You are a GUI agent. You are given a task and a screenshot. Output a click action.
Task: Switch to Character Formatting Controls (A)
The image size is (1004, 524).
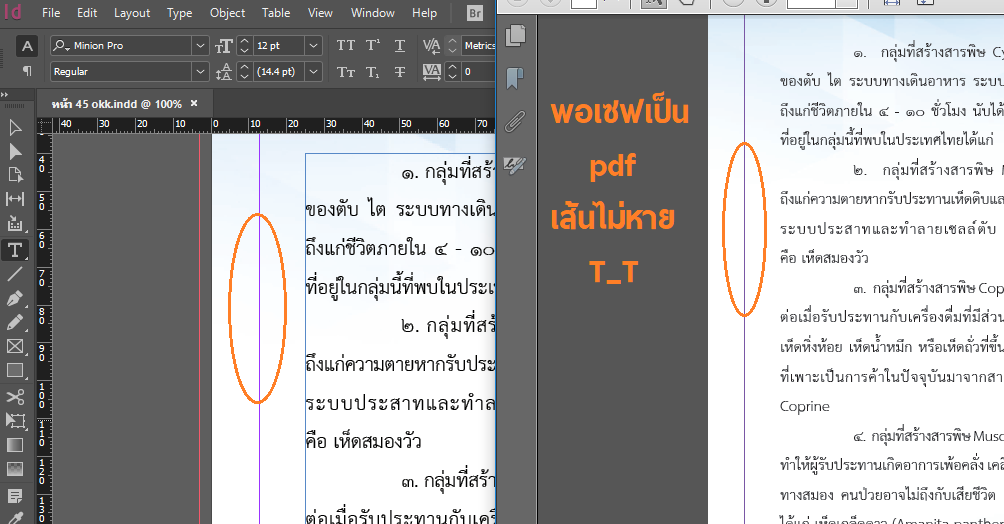(27, 46)
